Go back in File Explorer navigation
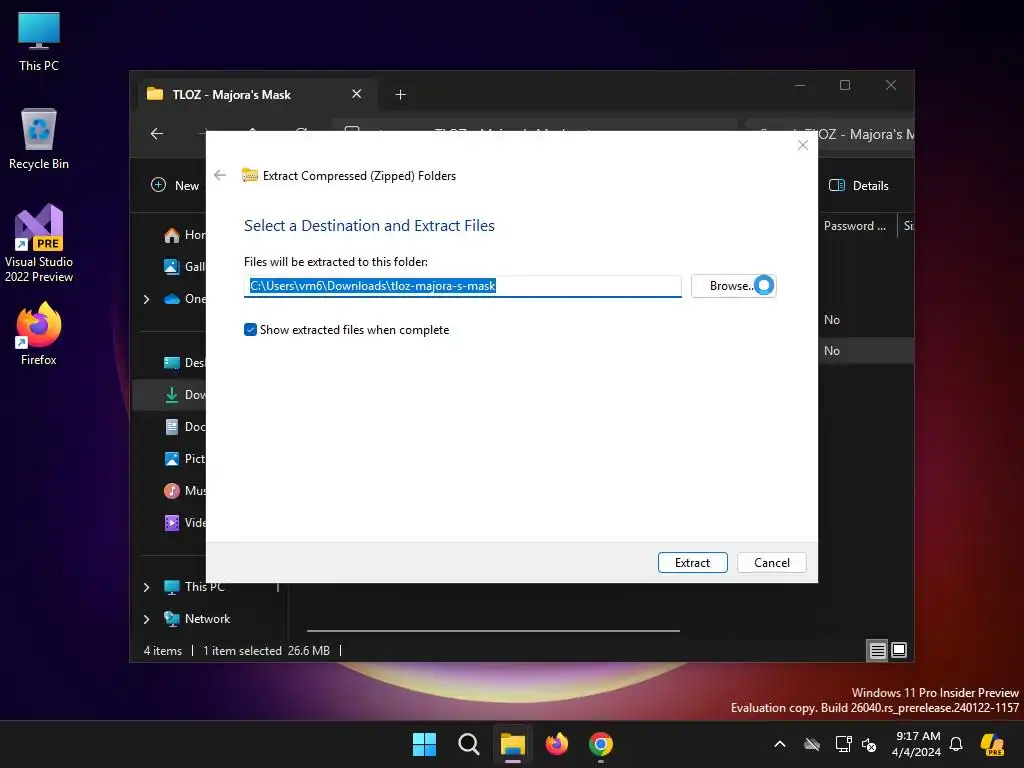The image size is (1024, 768). tap(157, 133)
